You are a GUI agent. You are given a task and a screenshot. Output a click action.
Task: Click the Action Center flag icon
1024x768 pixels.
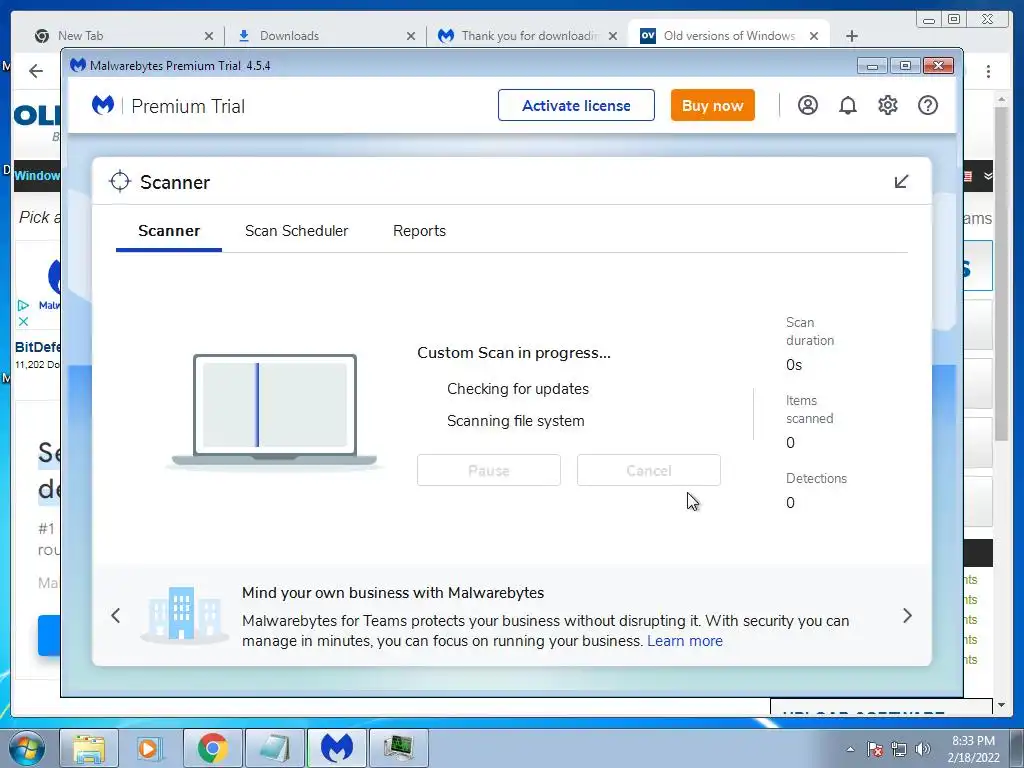click(x=875, y=749)
